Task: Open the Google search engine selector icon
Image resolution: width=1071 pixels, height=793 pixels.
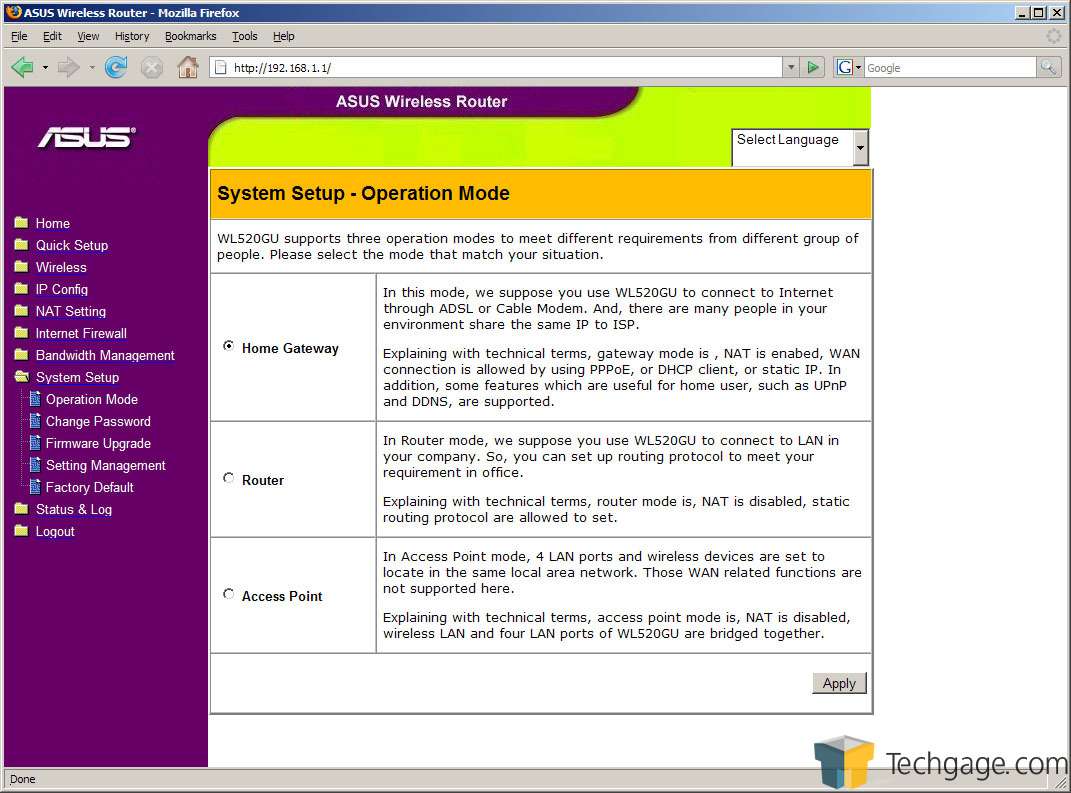Action: (x=848, y=67)
